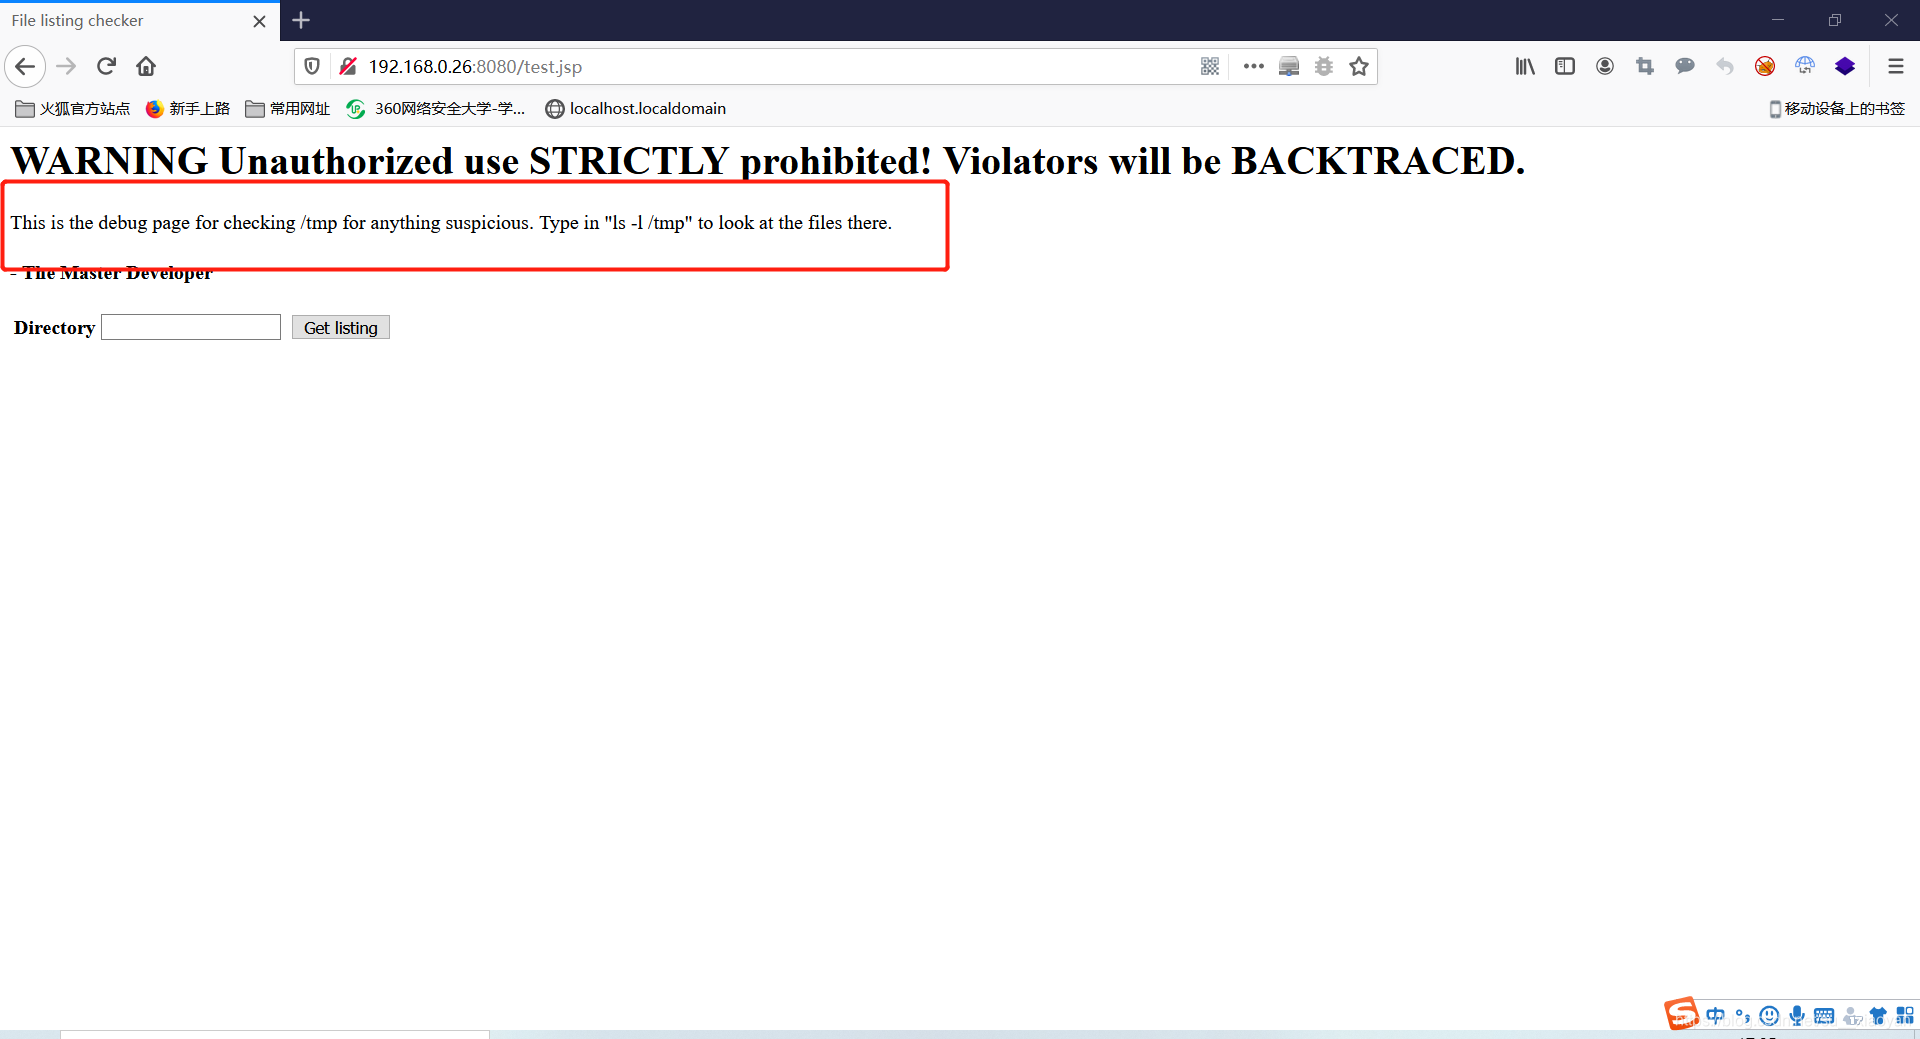
Task: Go back to the previous page
Action: click(x=25, y=67)
